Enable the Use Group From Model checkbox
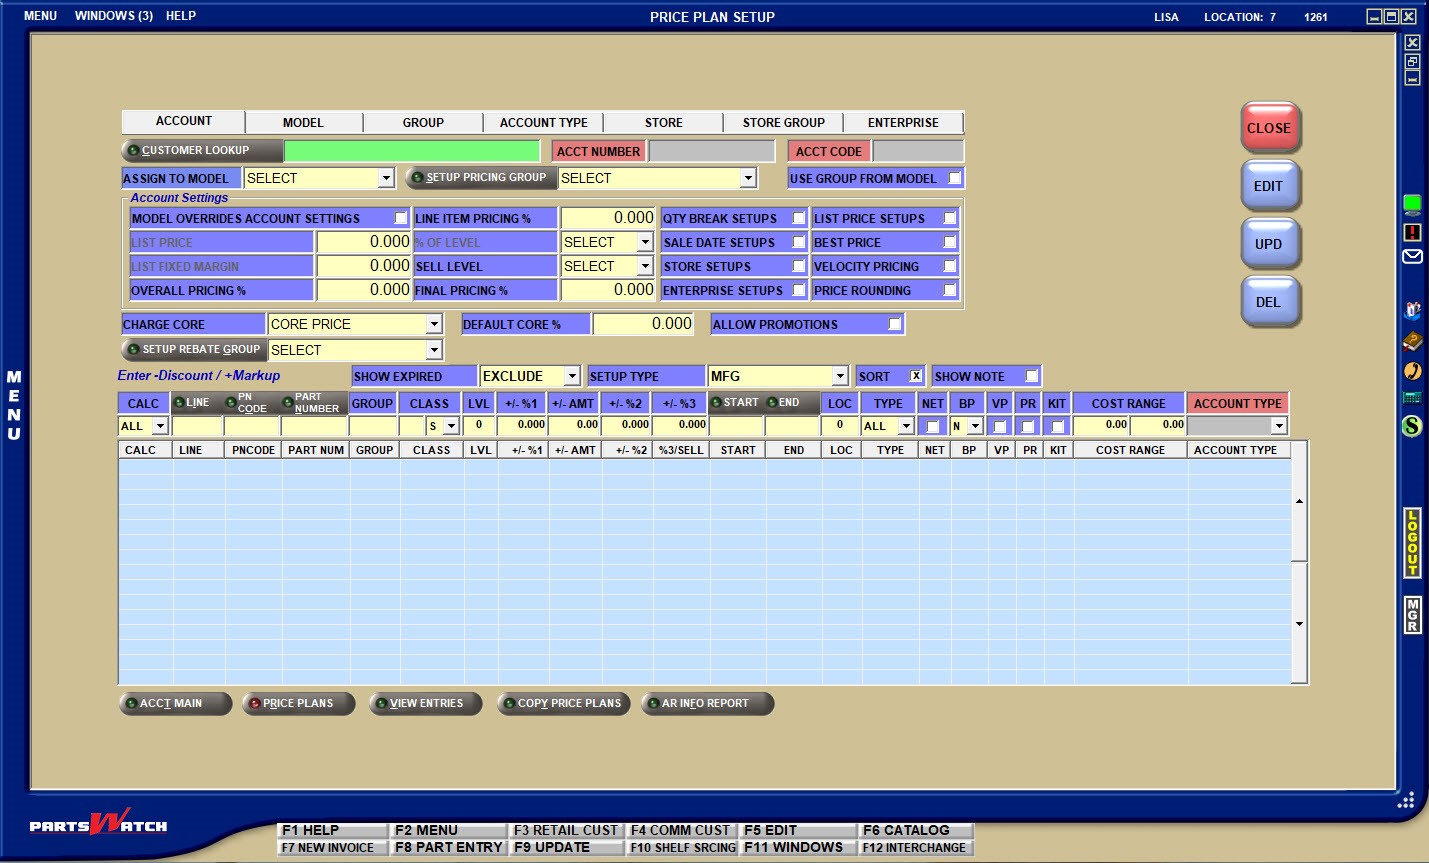The width and height of the screenshot is (1429, 863). (954, 178)
